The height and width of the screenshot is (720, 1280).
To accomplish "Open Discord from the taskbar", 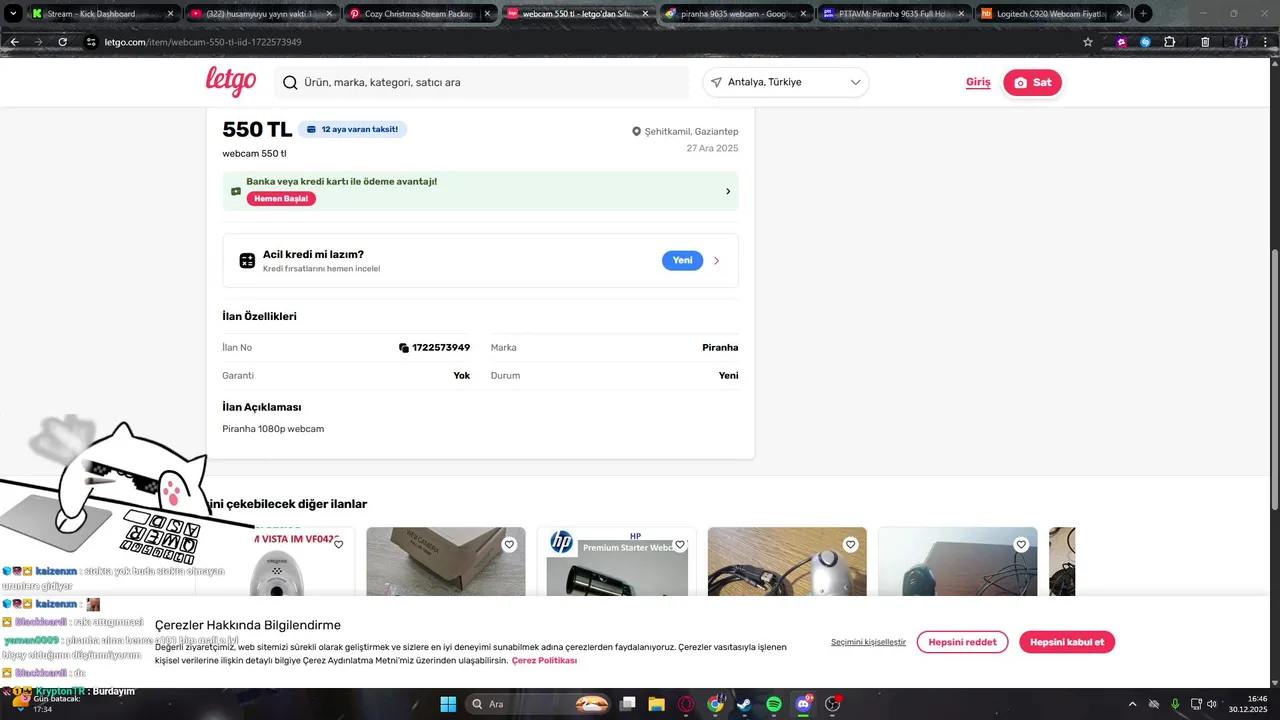I will click(803, 704).
